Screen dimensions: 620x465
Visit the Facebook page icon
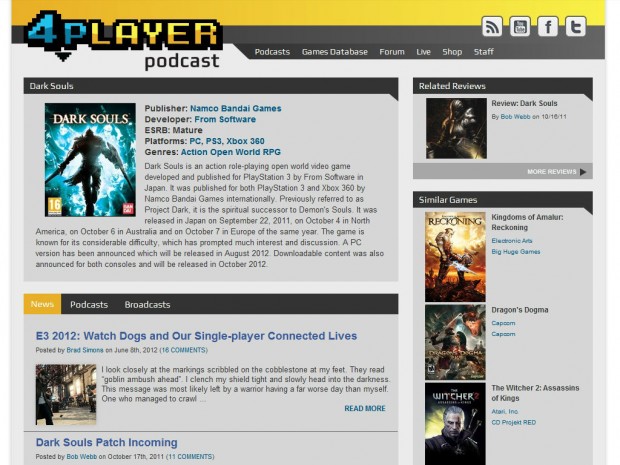[x=548, y=27]
